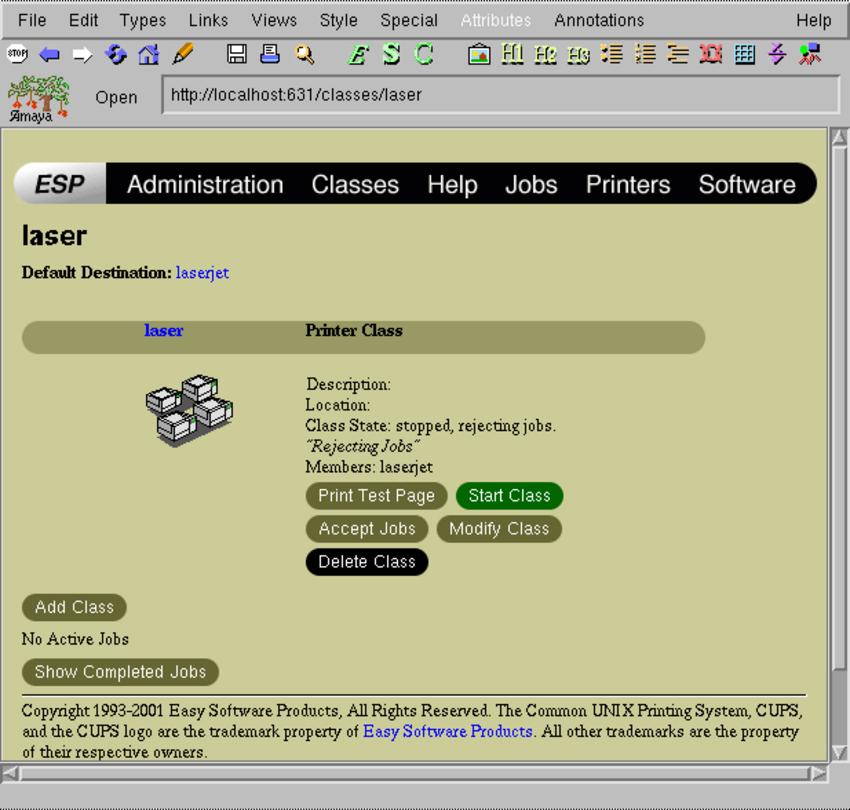Open the Annotations menu

(x=599, y=20)
